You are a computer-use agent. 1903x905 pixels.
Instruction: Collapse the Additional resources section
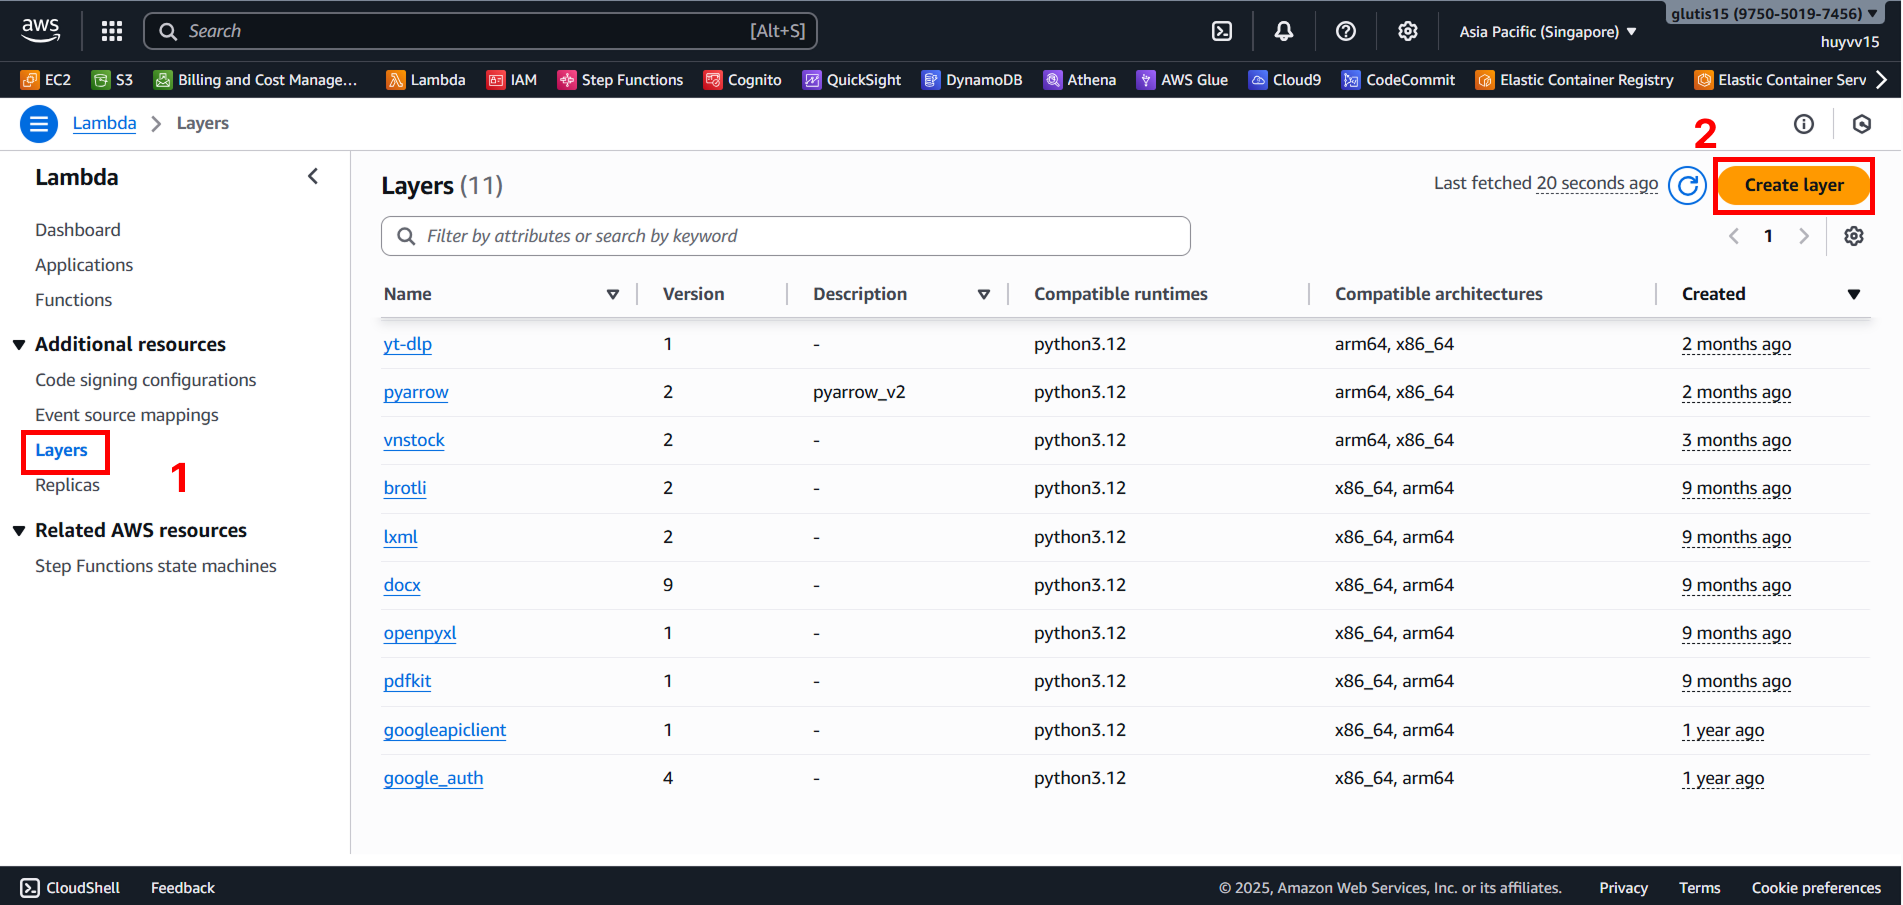click(19, 345)
